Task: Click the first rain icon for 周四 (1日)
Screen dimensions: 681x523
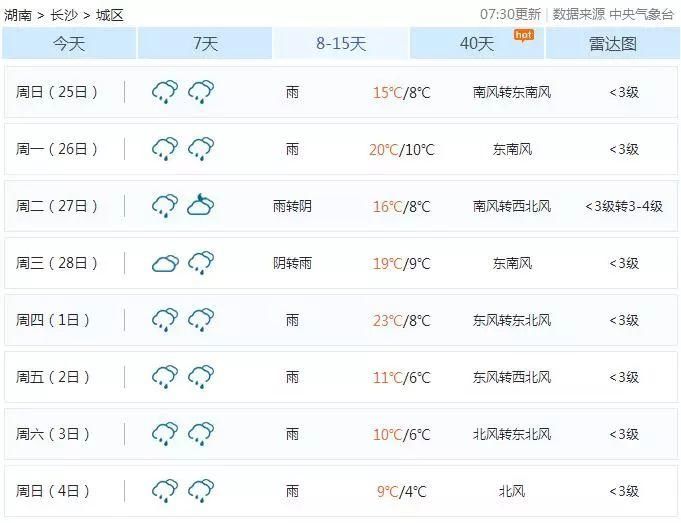Action: [165, 321]
